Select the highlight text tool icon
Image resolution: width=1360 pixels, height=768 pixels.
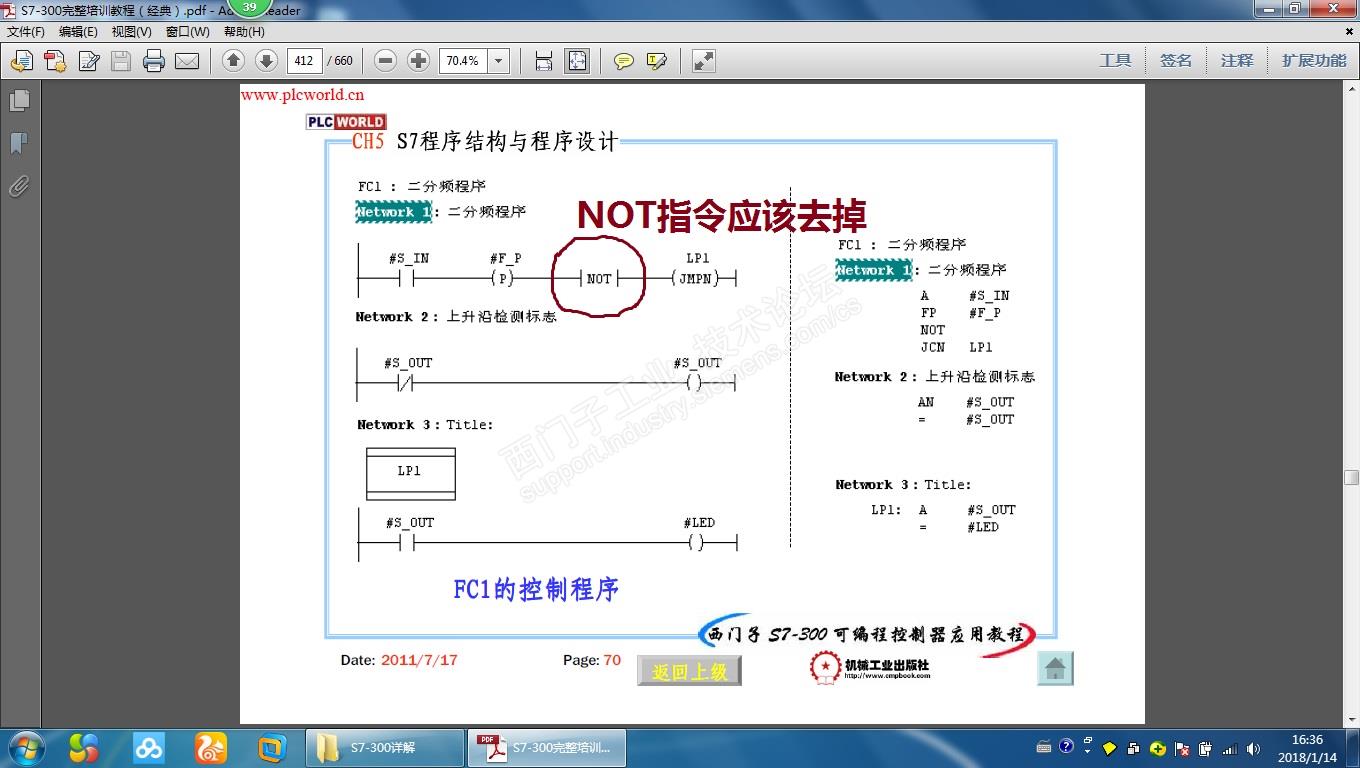(x=657, y=61)
